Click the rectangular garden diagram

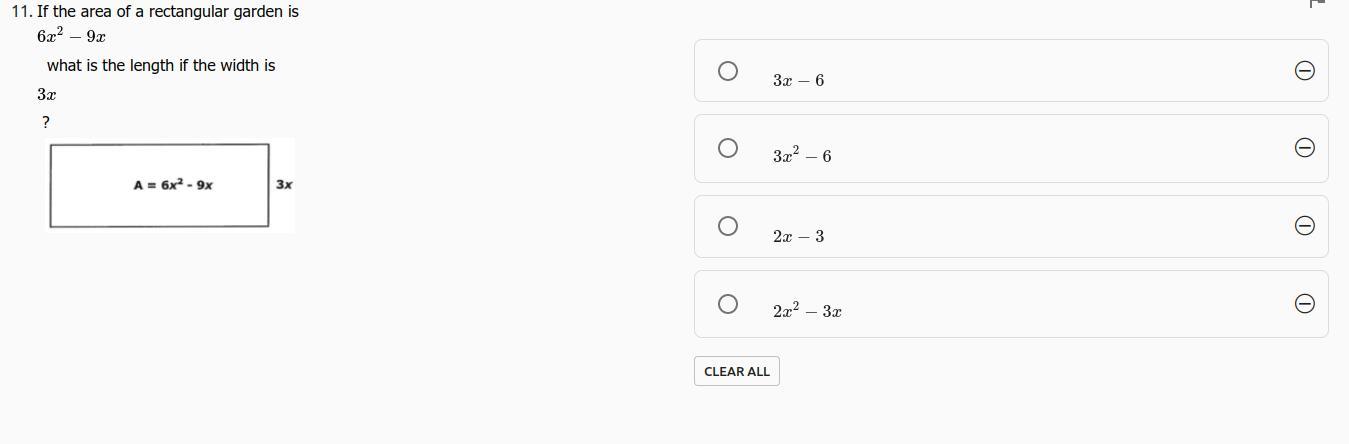[x=160, y=208]
